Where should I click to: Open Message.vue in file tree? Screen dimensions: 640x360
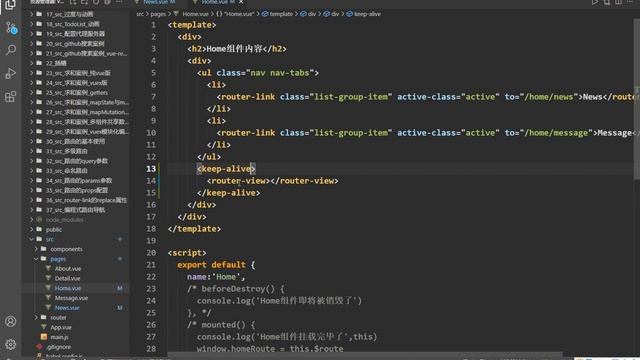[x=71, y=298]
